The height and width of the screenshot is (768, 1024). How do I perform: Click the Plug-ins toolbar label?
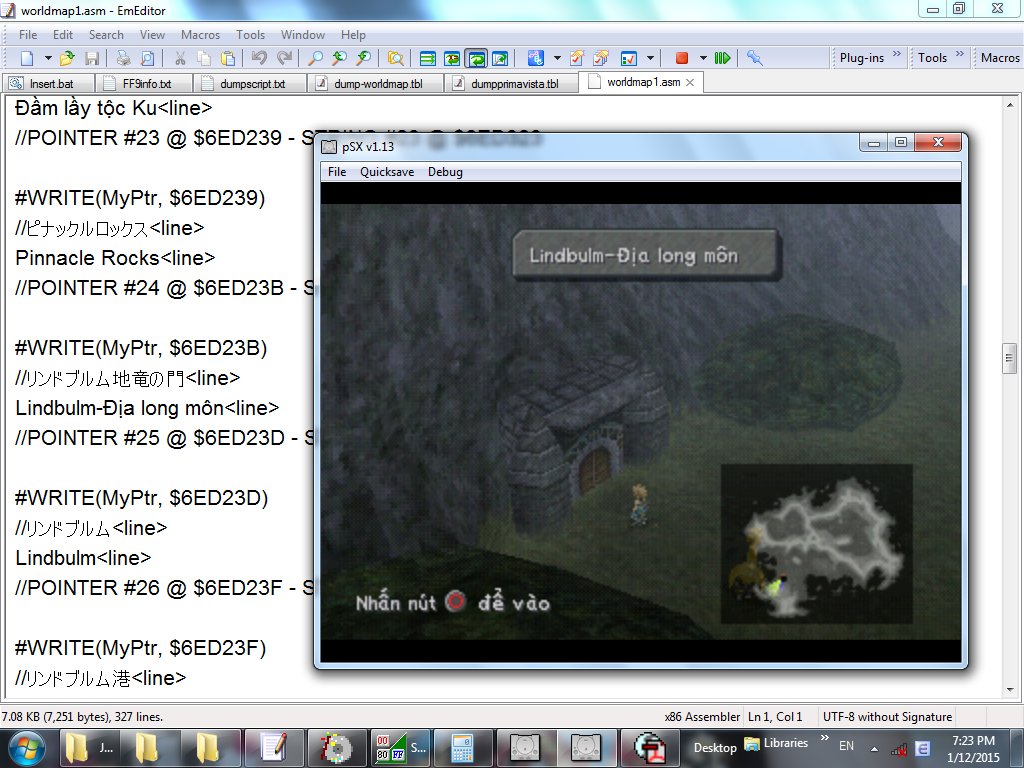pos(861,58)
